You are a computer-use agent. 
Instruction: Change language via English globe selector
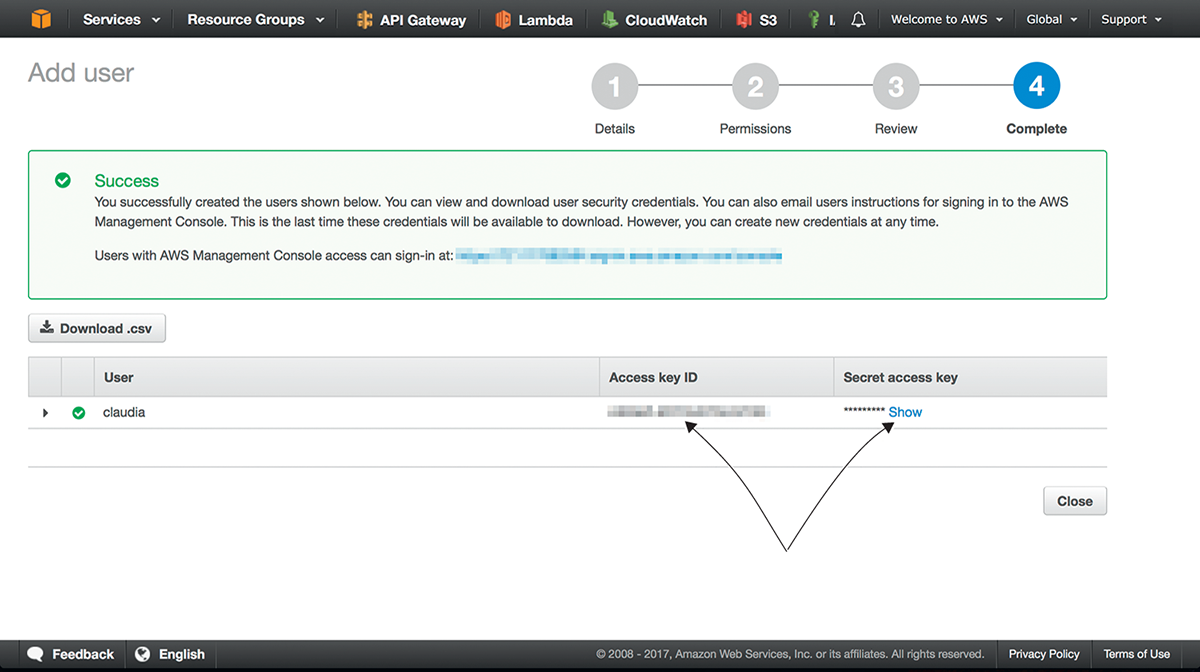pyautogui.click(x=170, y=654)
